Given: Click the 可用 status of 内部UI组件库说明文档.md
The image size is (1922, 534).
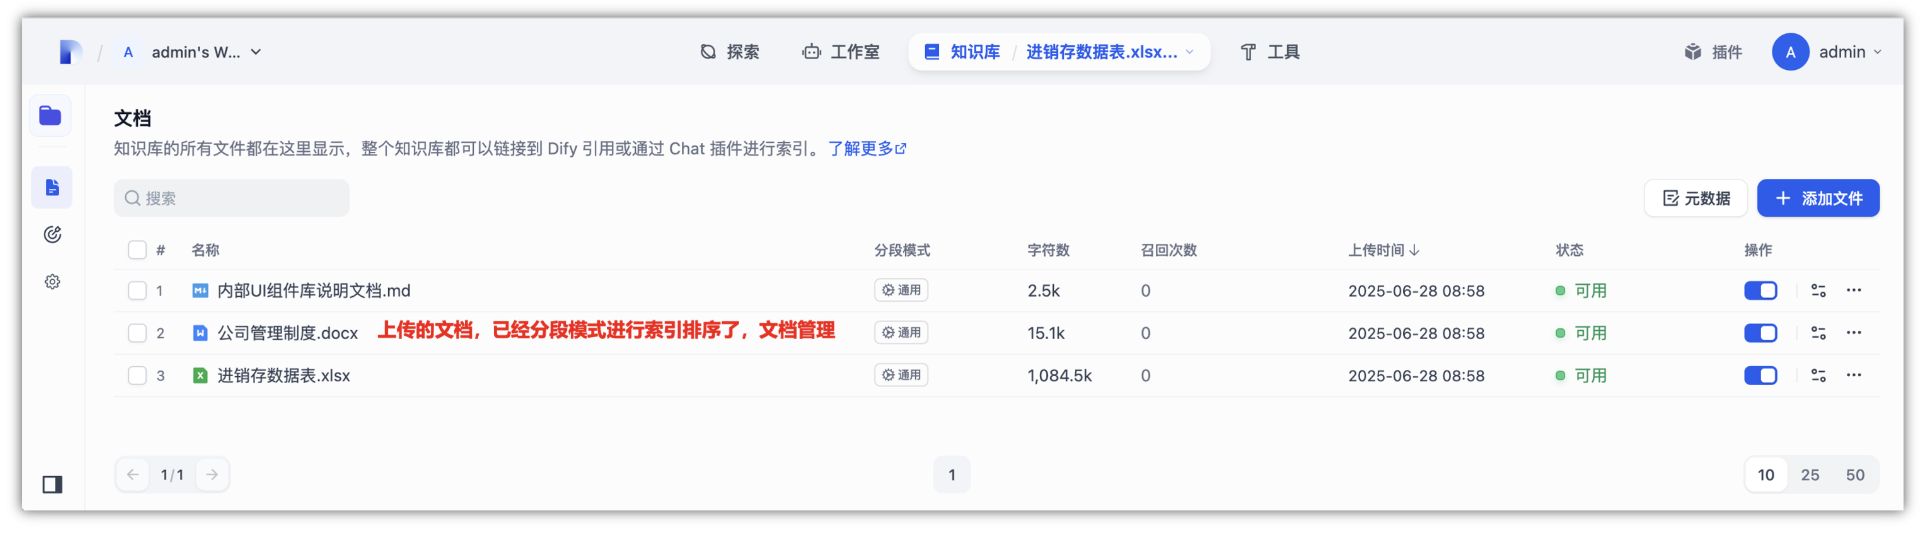Looking at the screenshot, I should point(1581,291).
